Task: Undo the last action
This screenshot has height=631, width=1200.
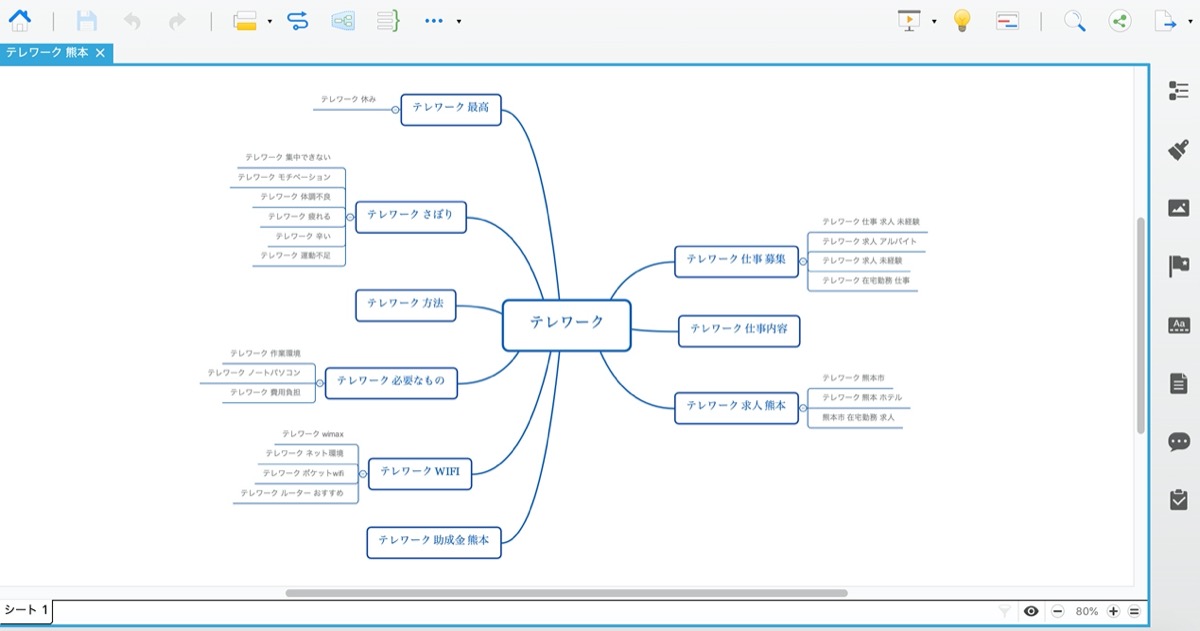Action: pyautogui.click(x=132, y=20)
